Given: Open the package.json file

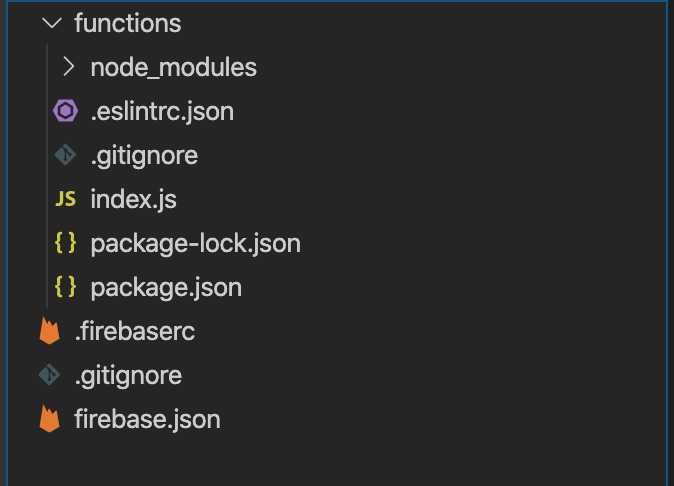Looking at the screenshot, I should coord(166,288).
